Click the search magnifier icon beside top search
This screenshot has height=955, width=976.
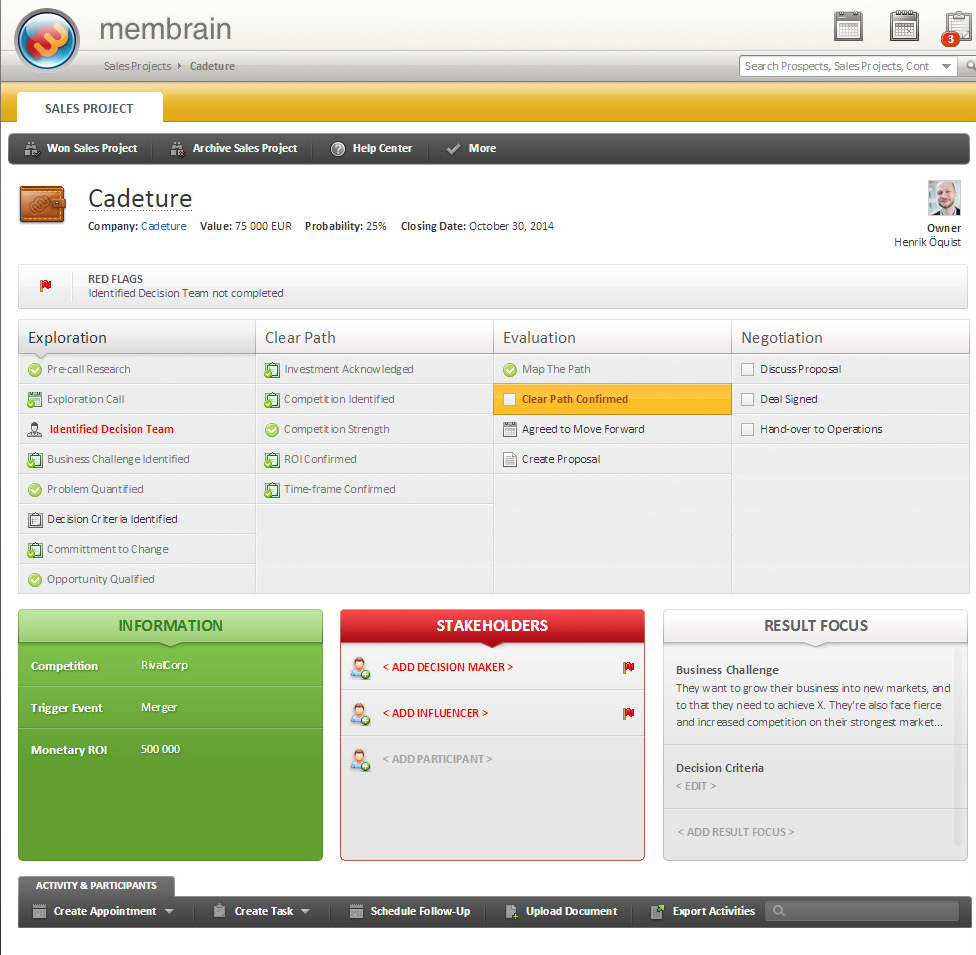(x=969, y=65)
